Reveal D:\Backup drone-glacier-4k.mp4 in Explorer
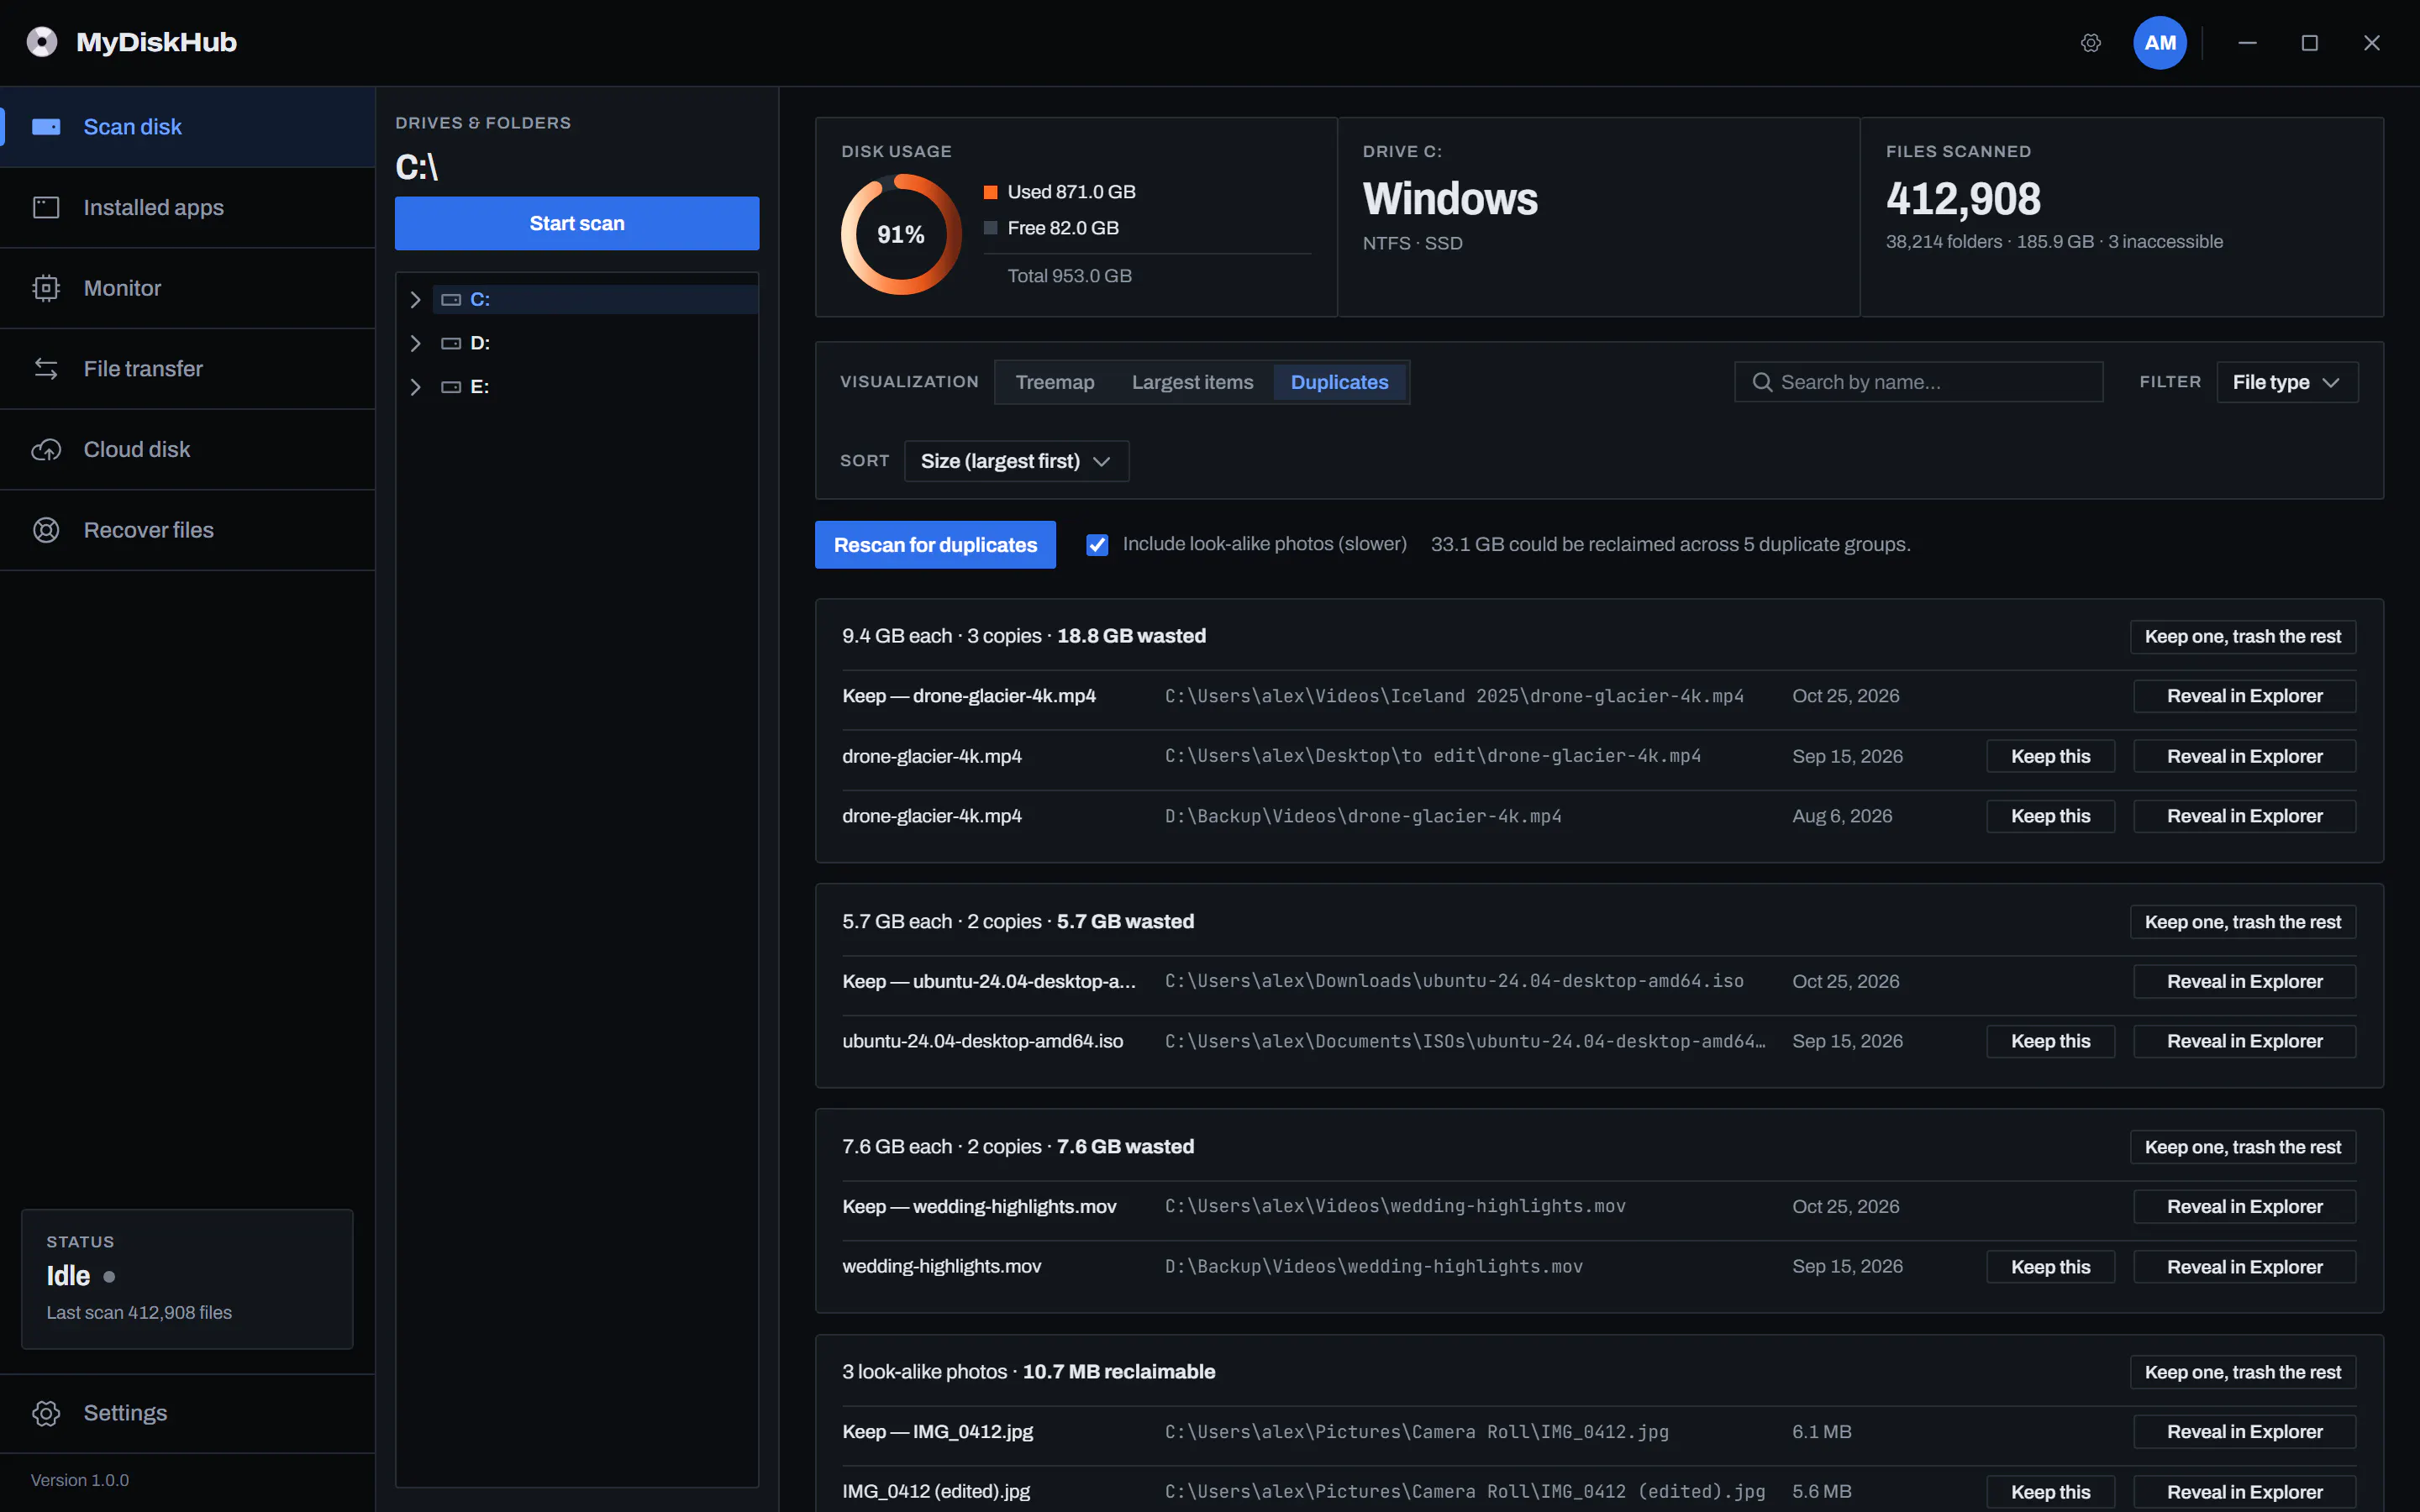This screenshot has width=2420, height=1512. [x=2244, y=816]
